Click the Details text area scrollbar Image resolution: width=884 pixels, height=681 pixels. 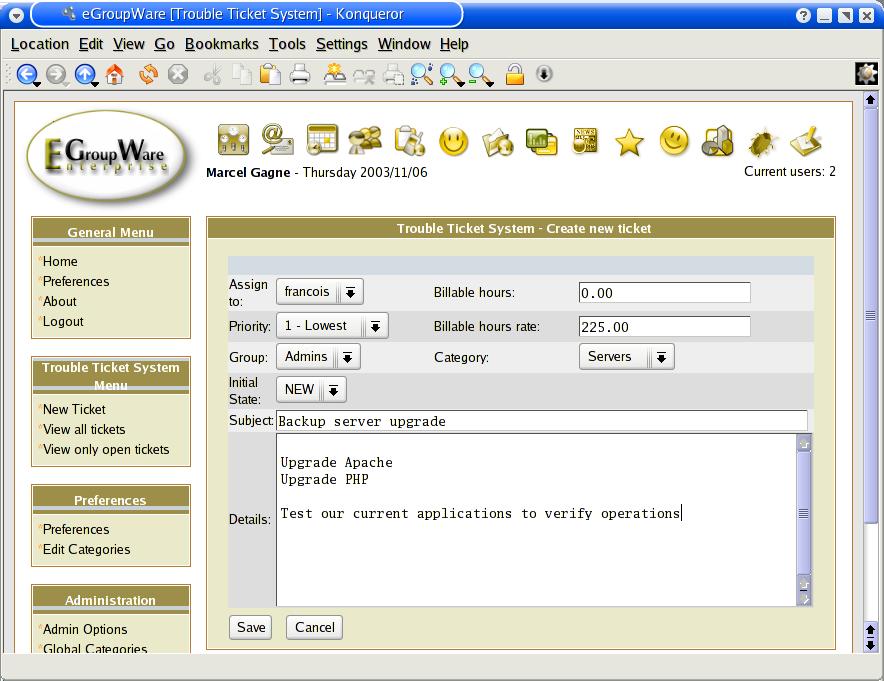pyautogui.click(x=803, y=513)
